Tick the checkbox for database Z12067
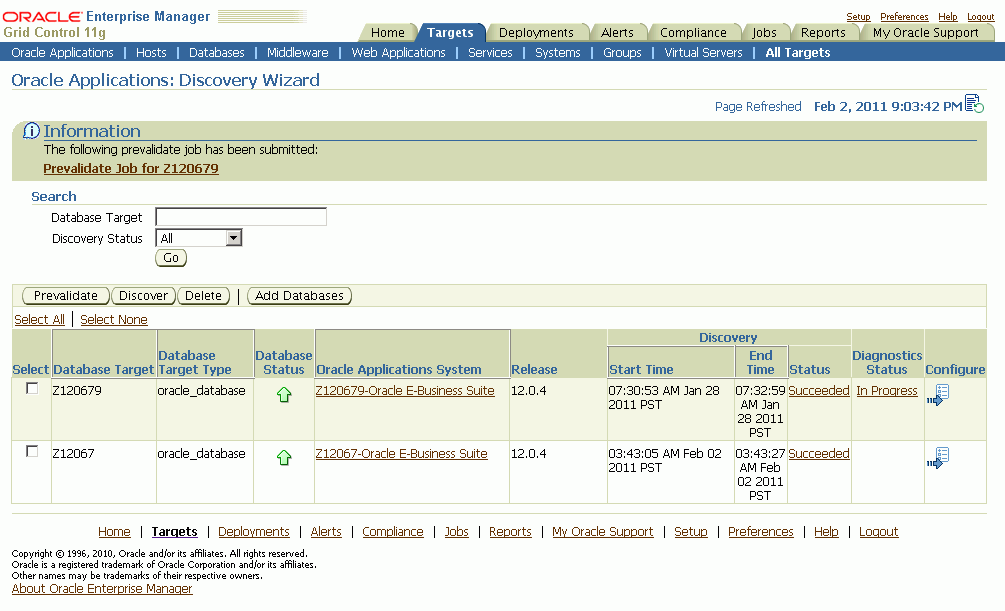1005x611 pixels. coord(32,451)
